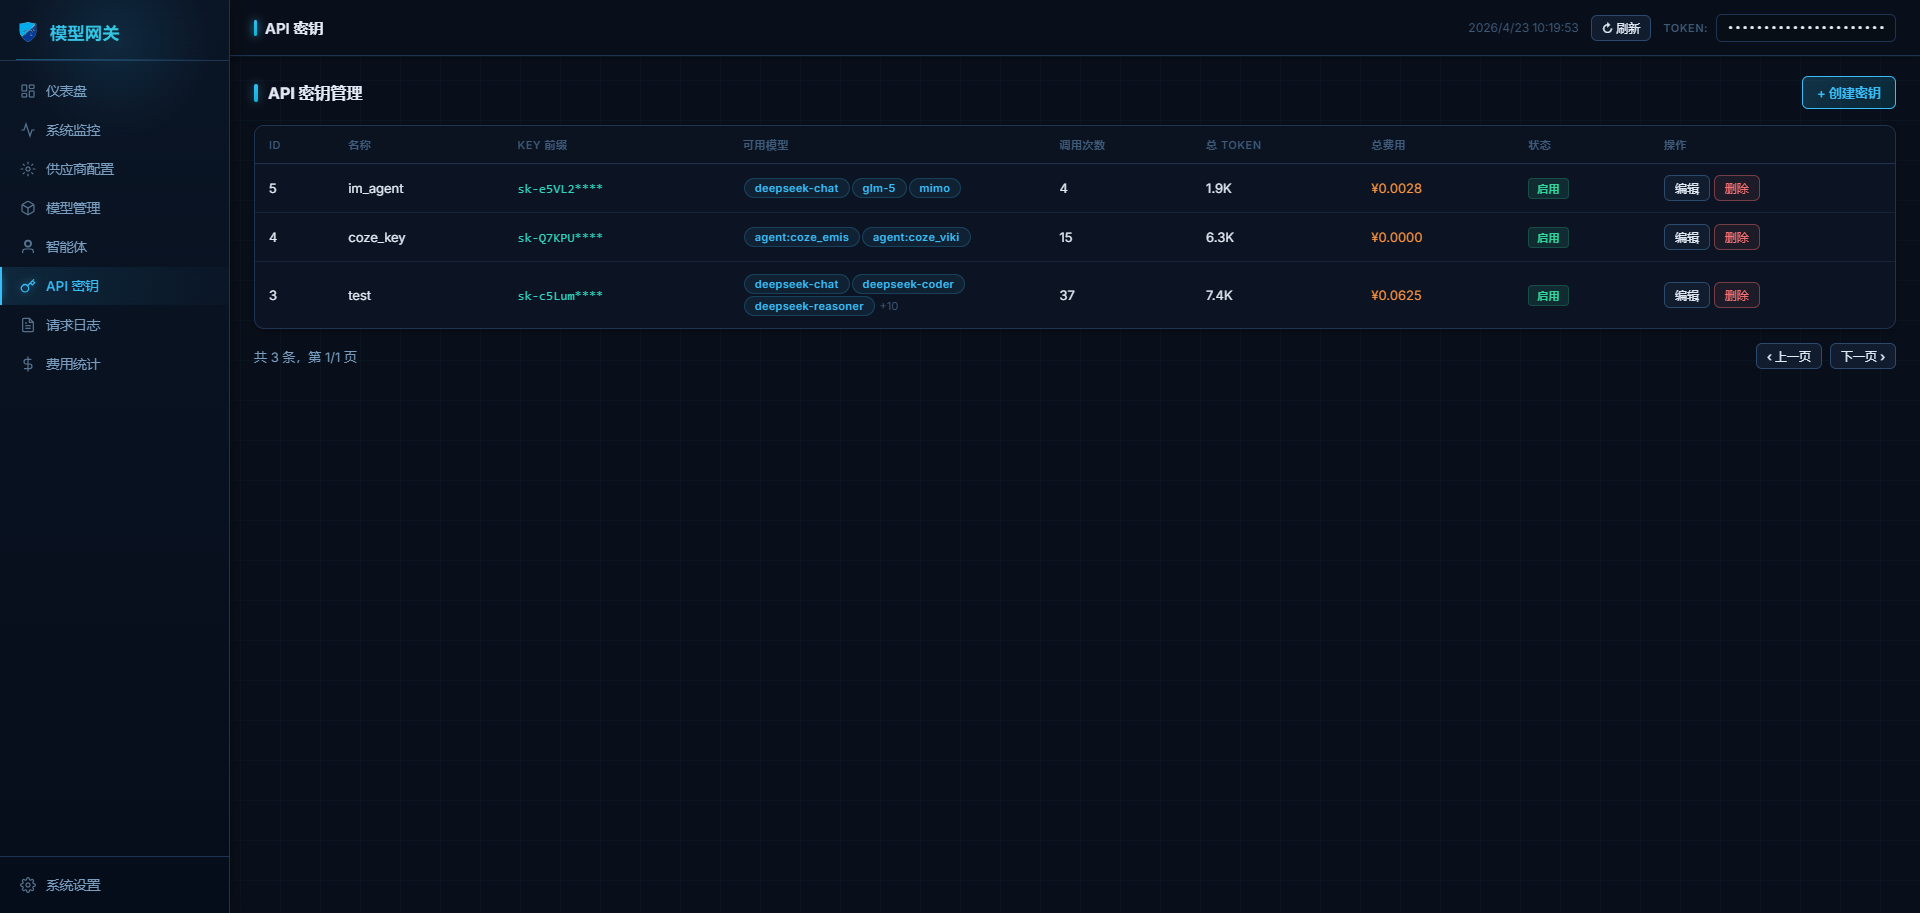Screen dimensions: 1920x913
Task: Click the 创建密钥 button
Action: (1848, 93)
